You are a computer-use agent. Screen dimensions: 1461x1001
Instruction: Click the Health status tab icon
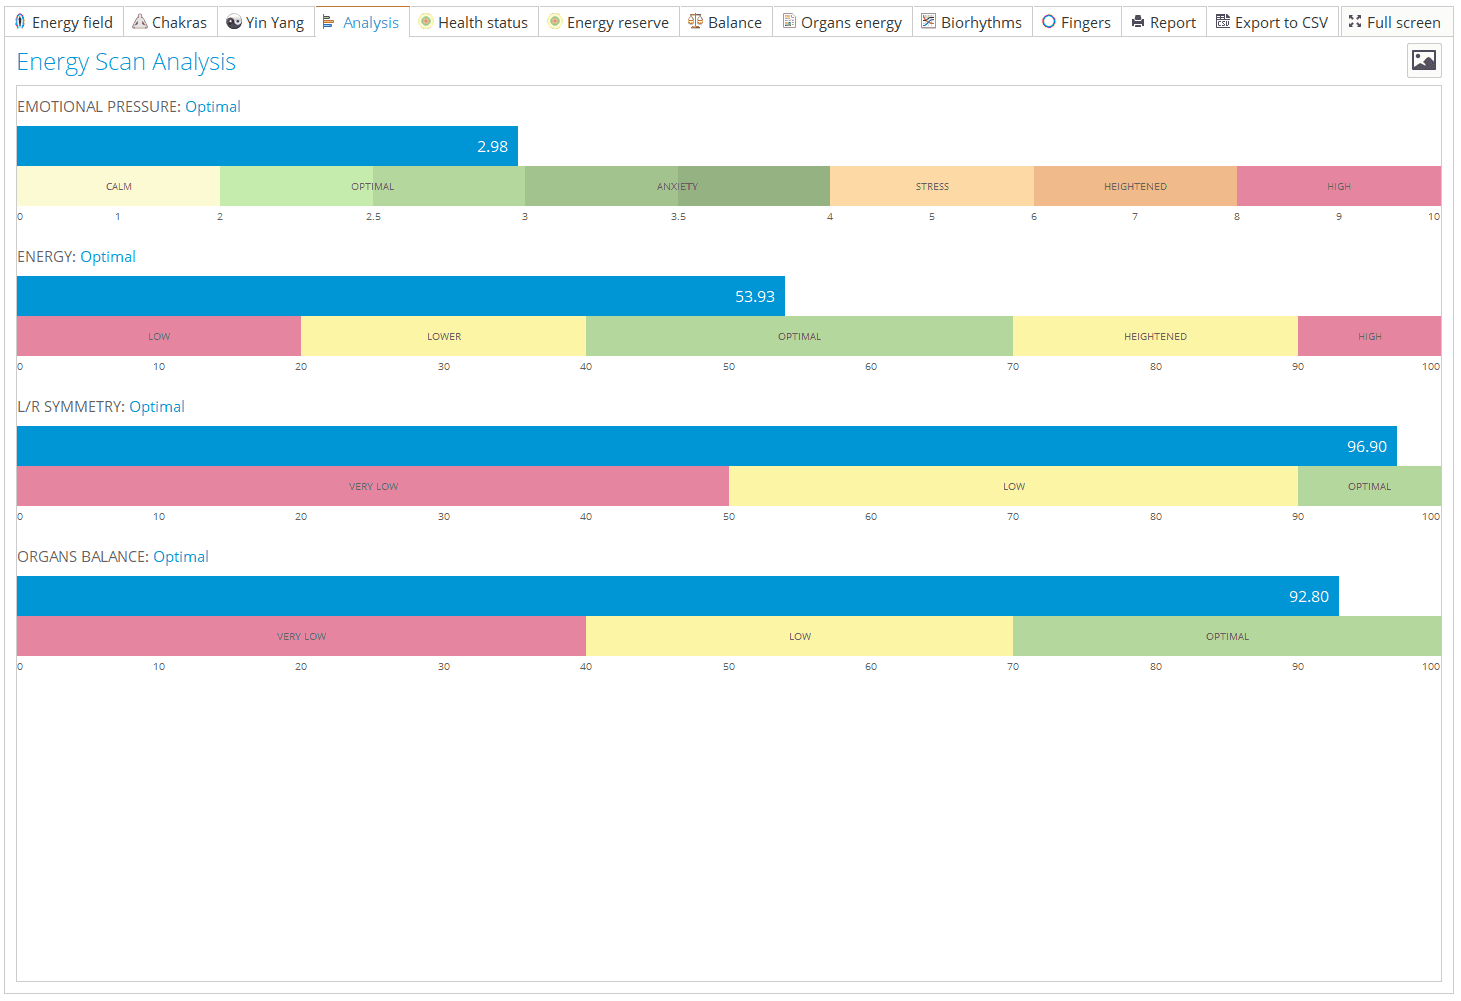426,22
